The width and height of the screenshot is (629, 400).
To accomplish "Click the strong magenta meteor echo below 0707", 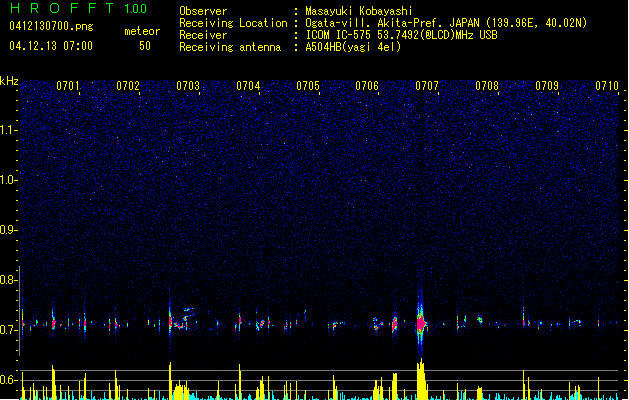I will click(421, 323).
